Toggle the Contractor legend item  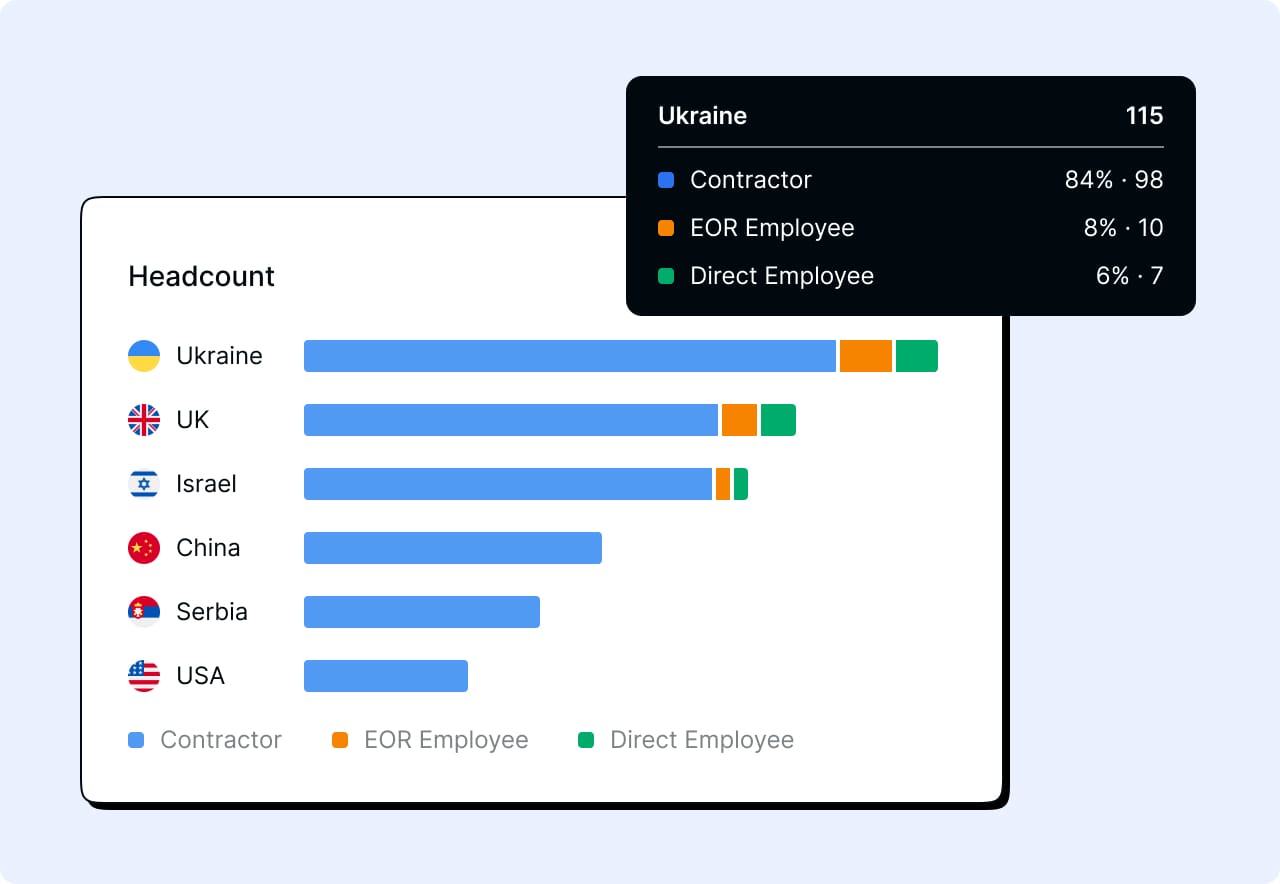pos(205,740)
